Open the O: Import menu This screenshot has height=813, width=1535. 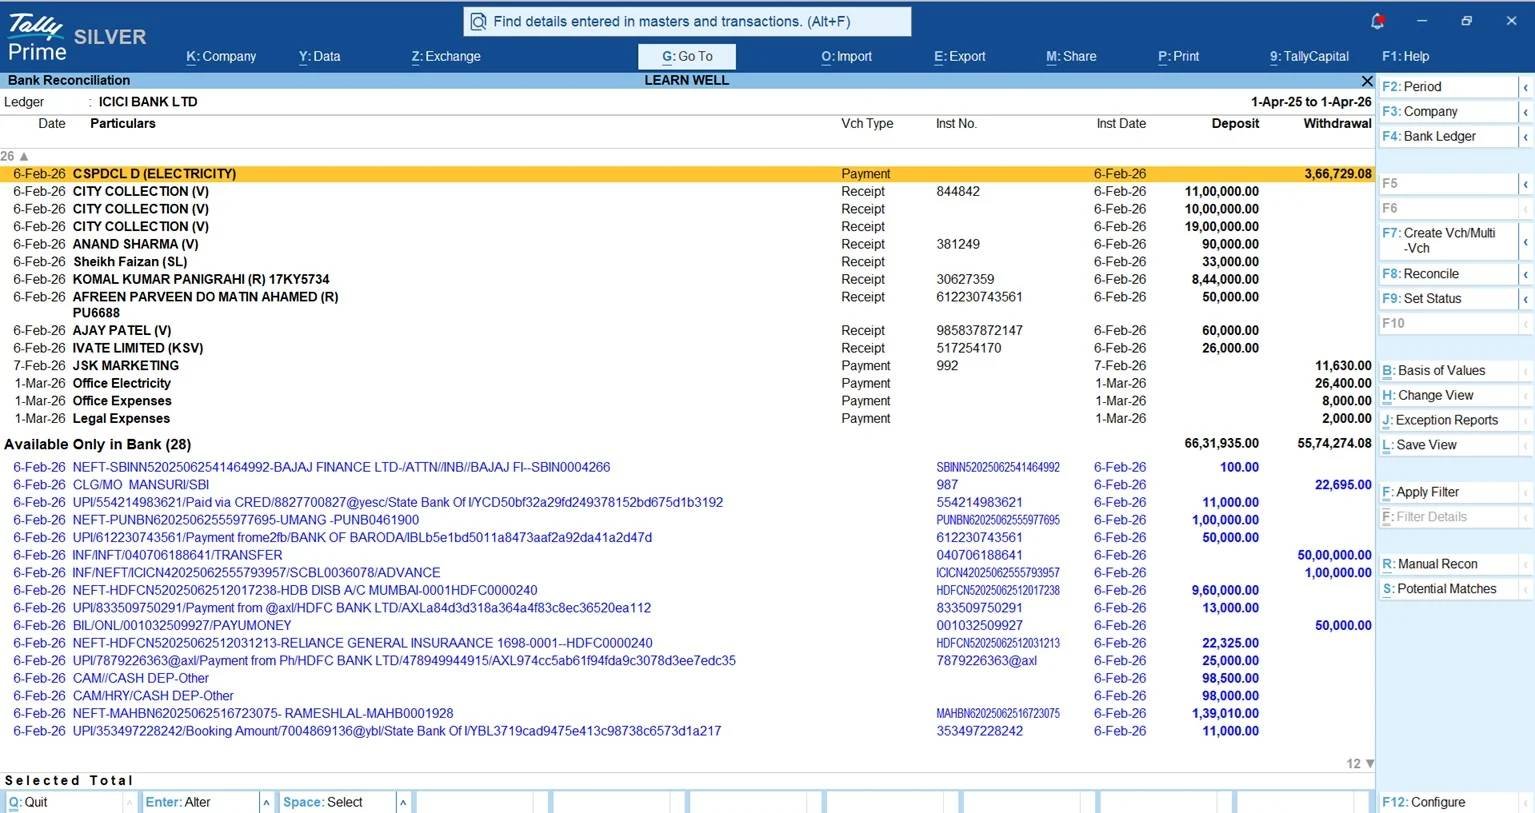pos(846,57)
